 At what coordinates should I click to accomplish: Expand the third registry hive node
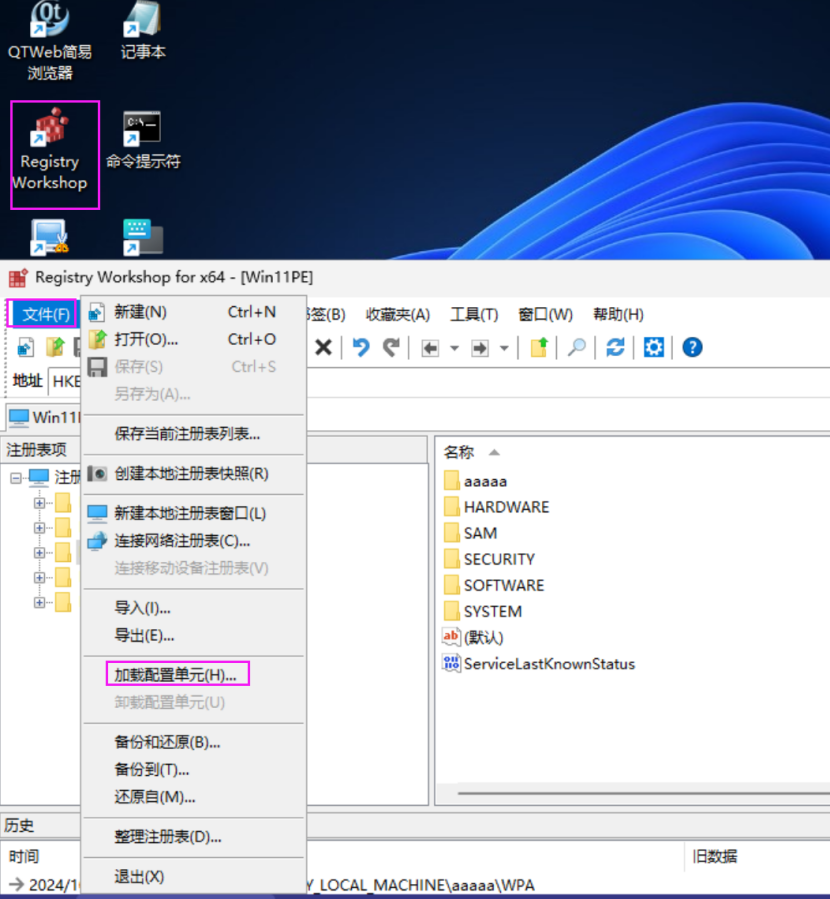[x=40, y=552]
